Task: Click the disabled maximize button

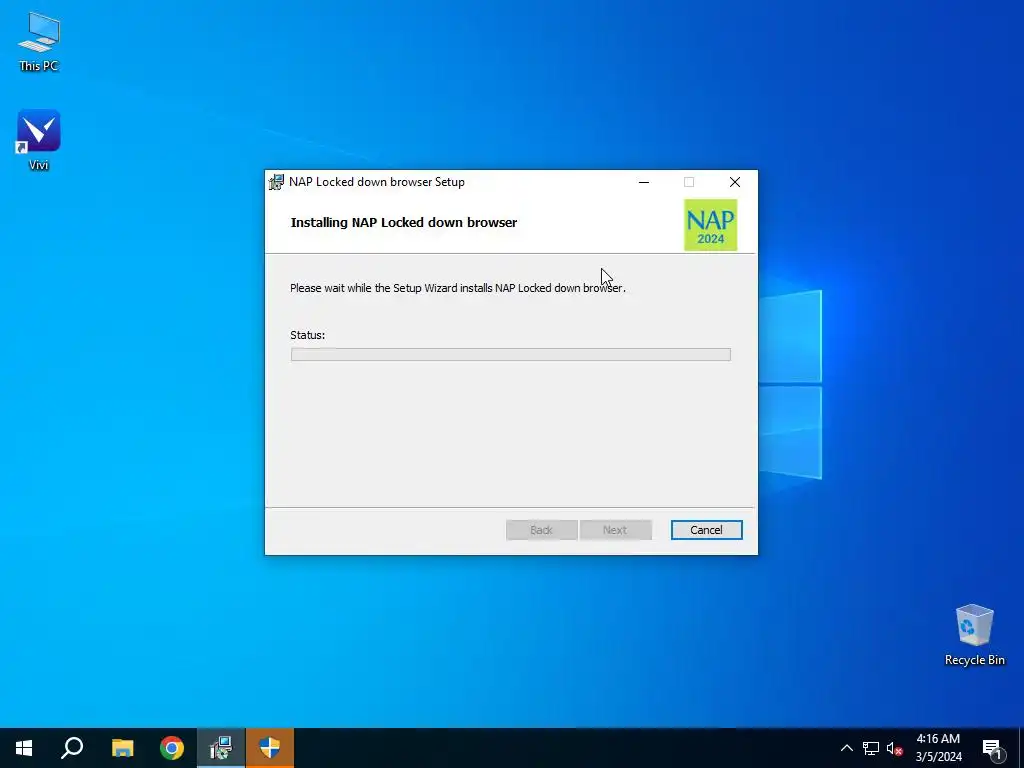Action: 689,182
